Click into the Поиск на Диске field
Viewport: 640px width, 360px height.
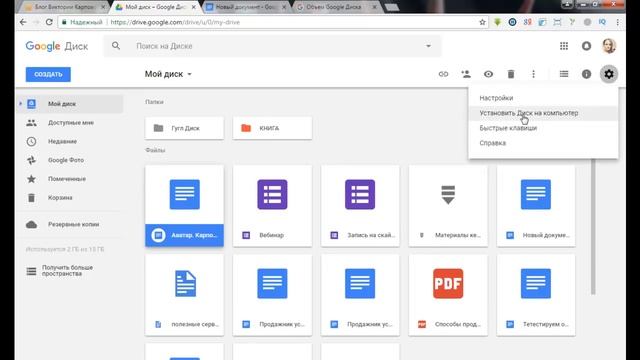(272, 46)
